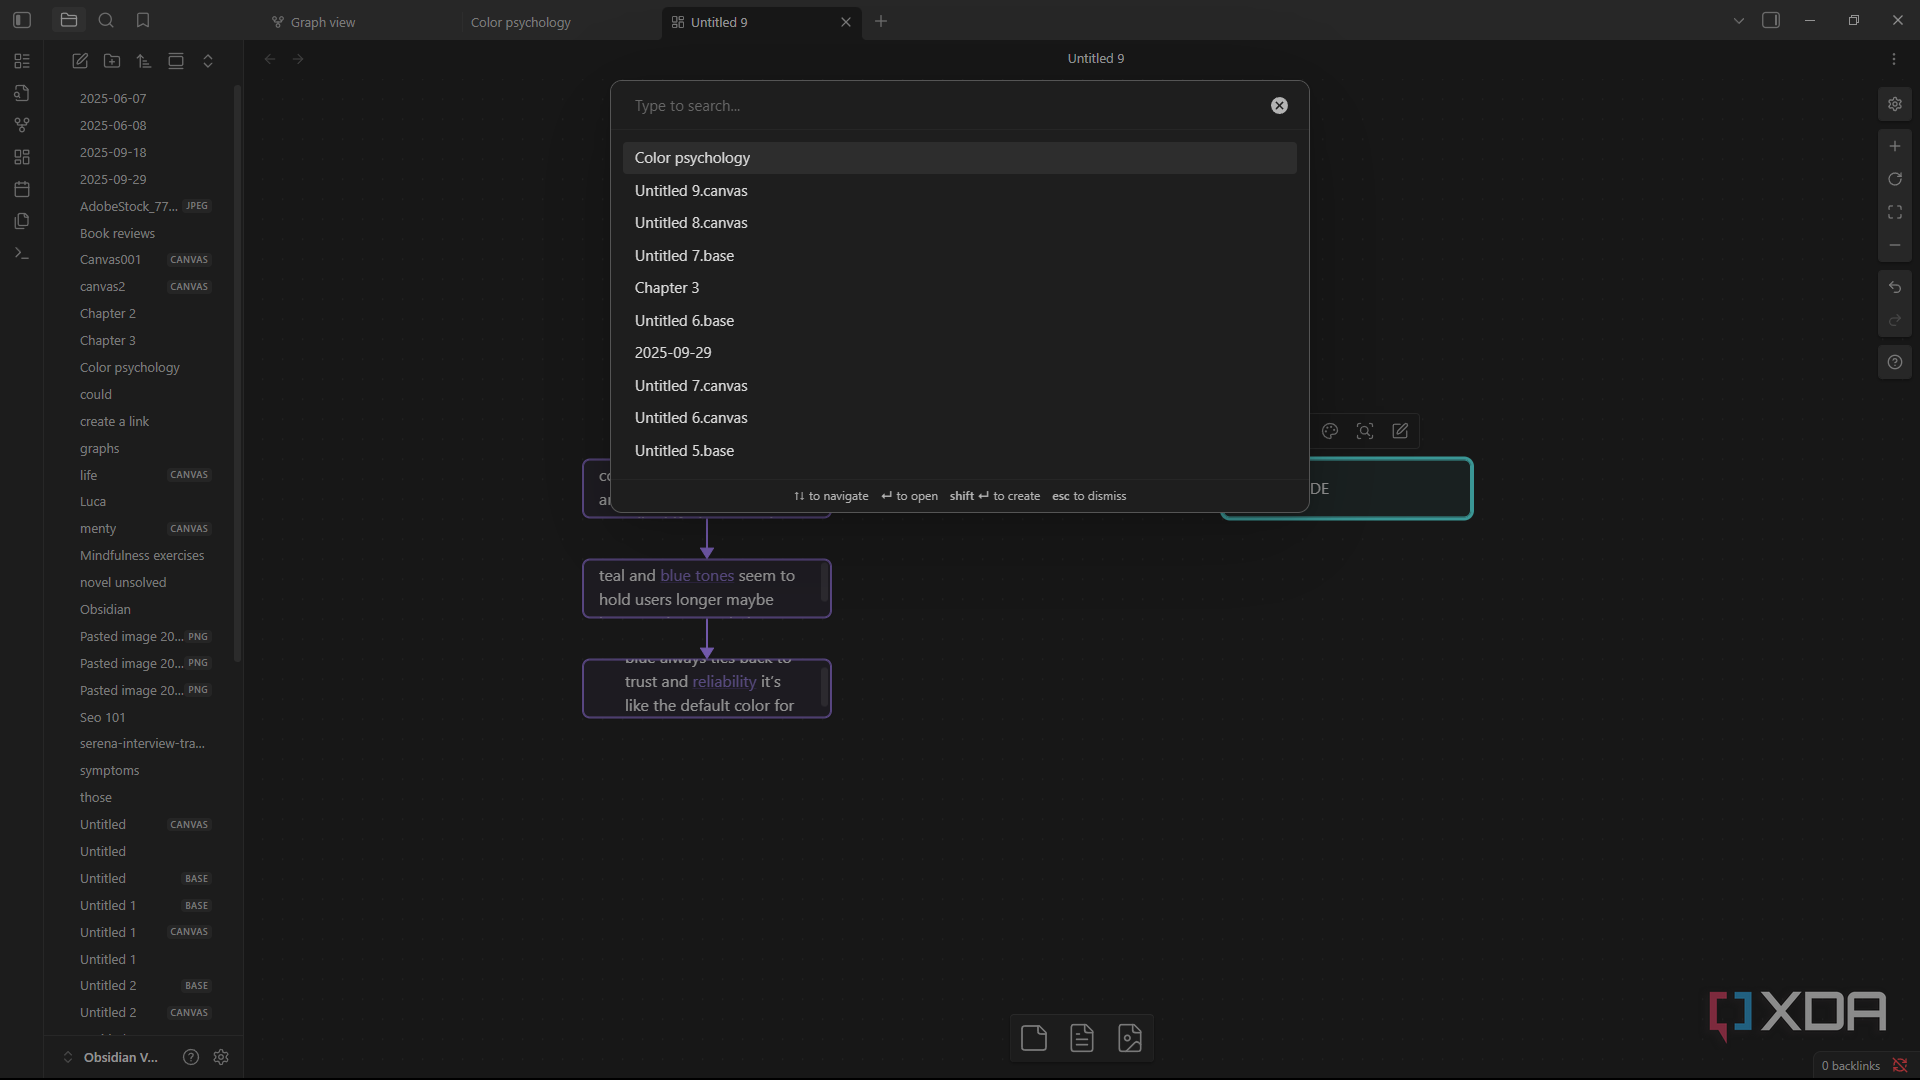
Task: Toggle the left sidebar collapse icon
Action: (x=22, y=20)
